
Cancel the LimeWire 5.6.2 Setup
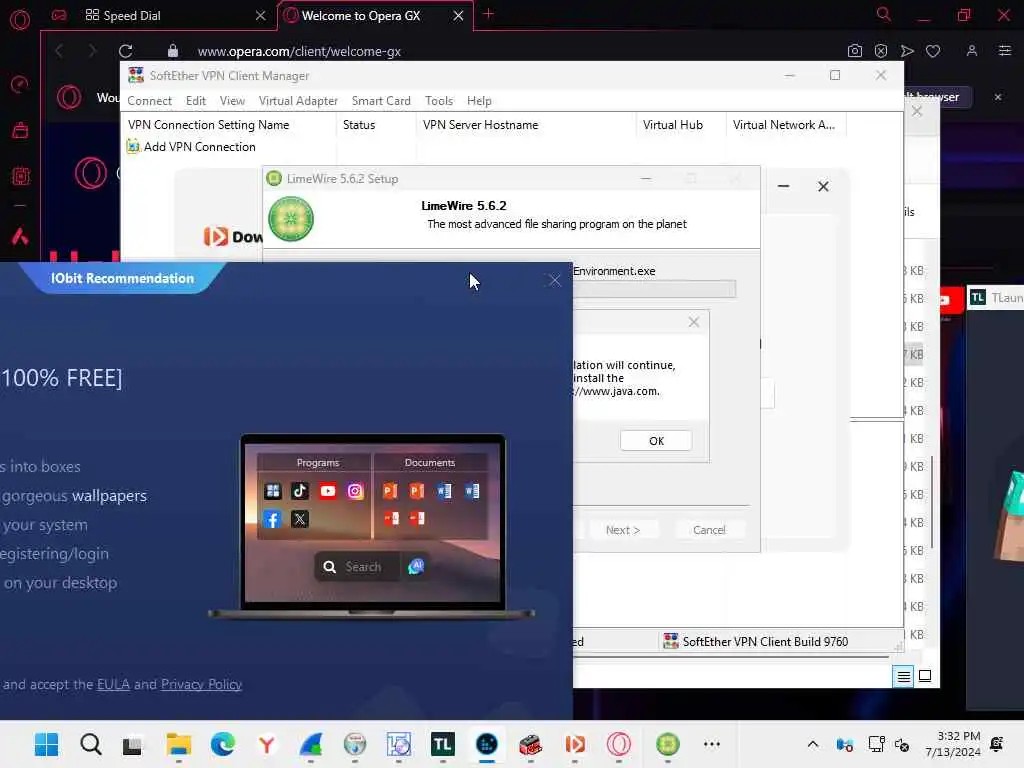point(709,530)
